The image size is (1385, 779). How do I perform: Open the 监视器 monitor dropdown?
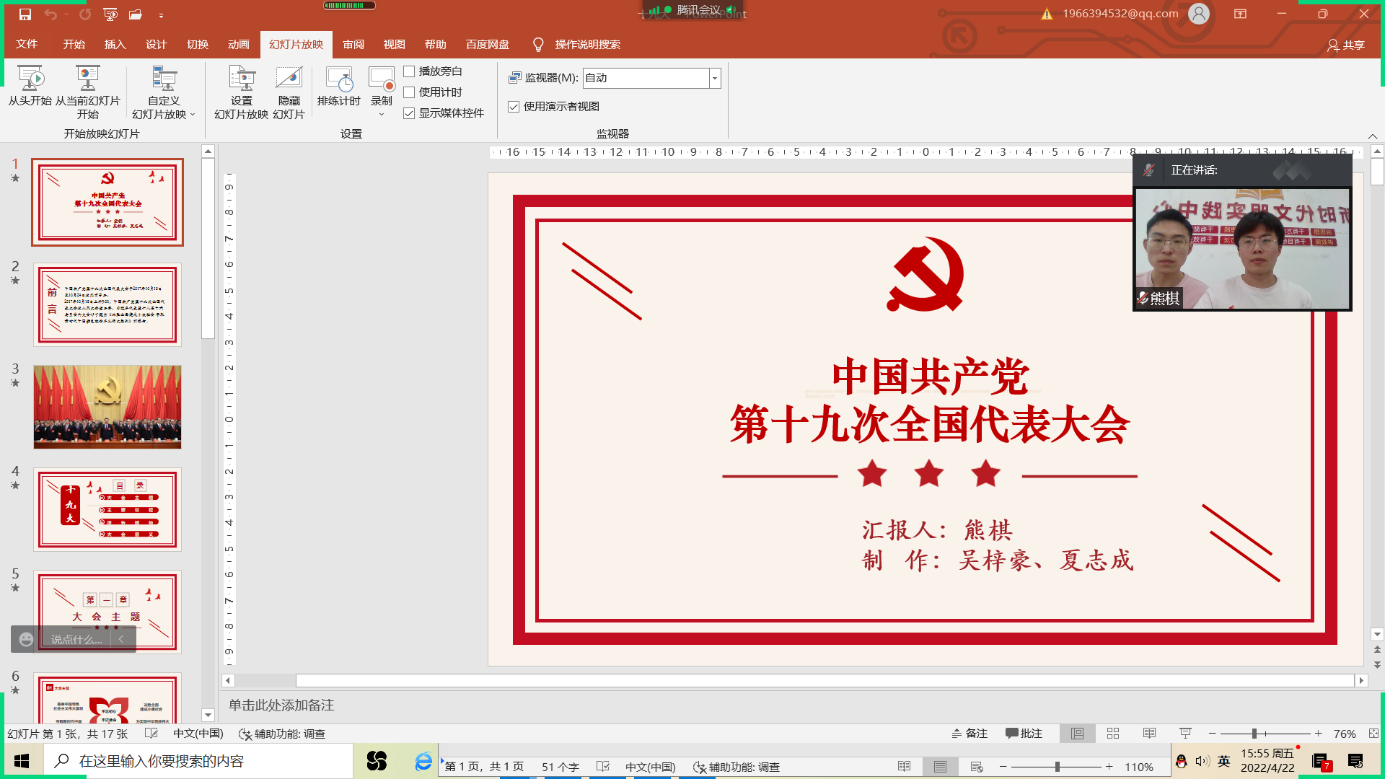[715, 78]
